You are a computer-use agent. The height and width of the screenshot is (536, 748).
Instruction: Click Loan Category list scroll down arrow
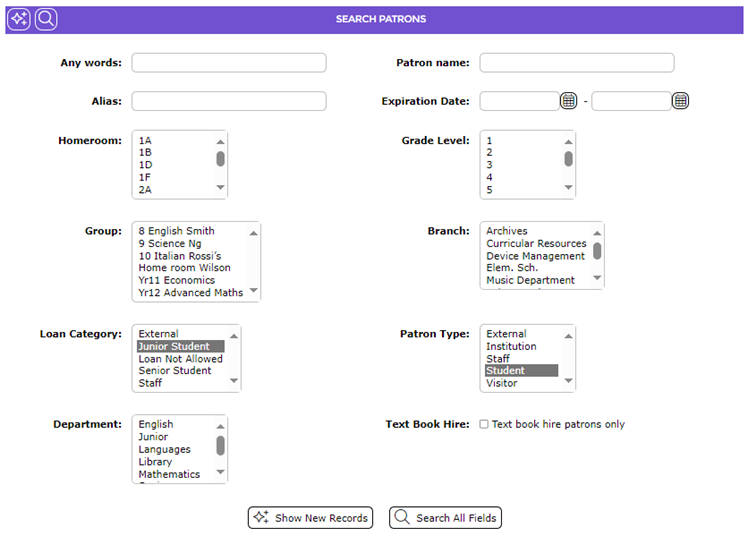pos(234,381)
